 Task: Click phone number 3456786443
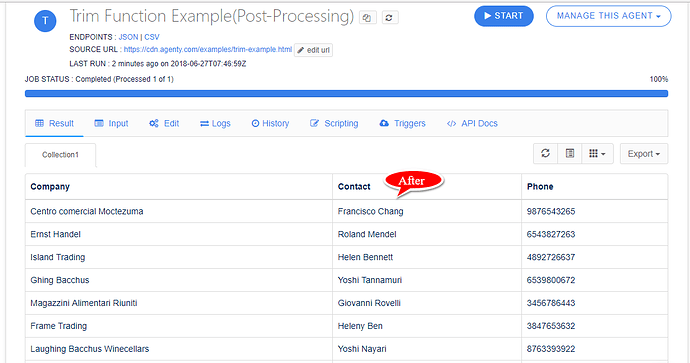(551, 303)
